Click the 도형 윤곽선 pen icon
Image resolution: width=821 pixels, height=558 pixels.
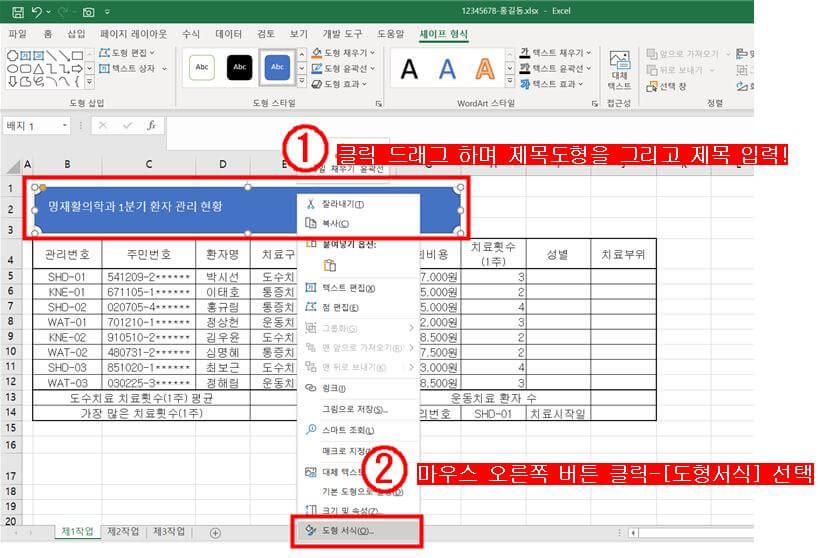pyautogui.click(x=316, y=69)
